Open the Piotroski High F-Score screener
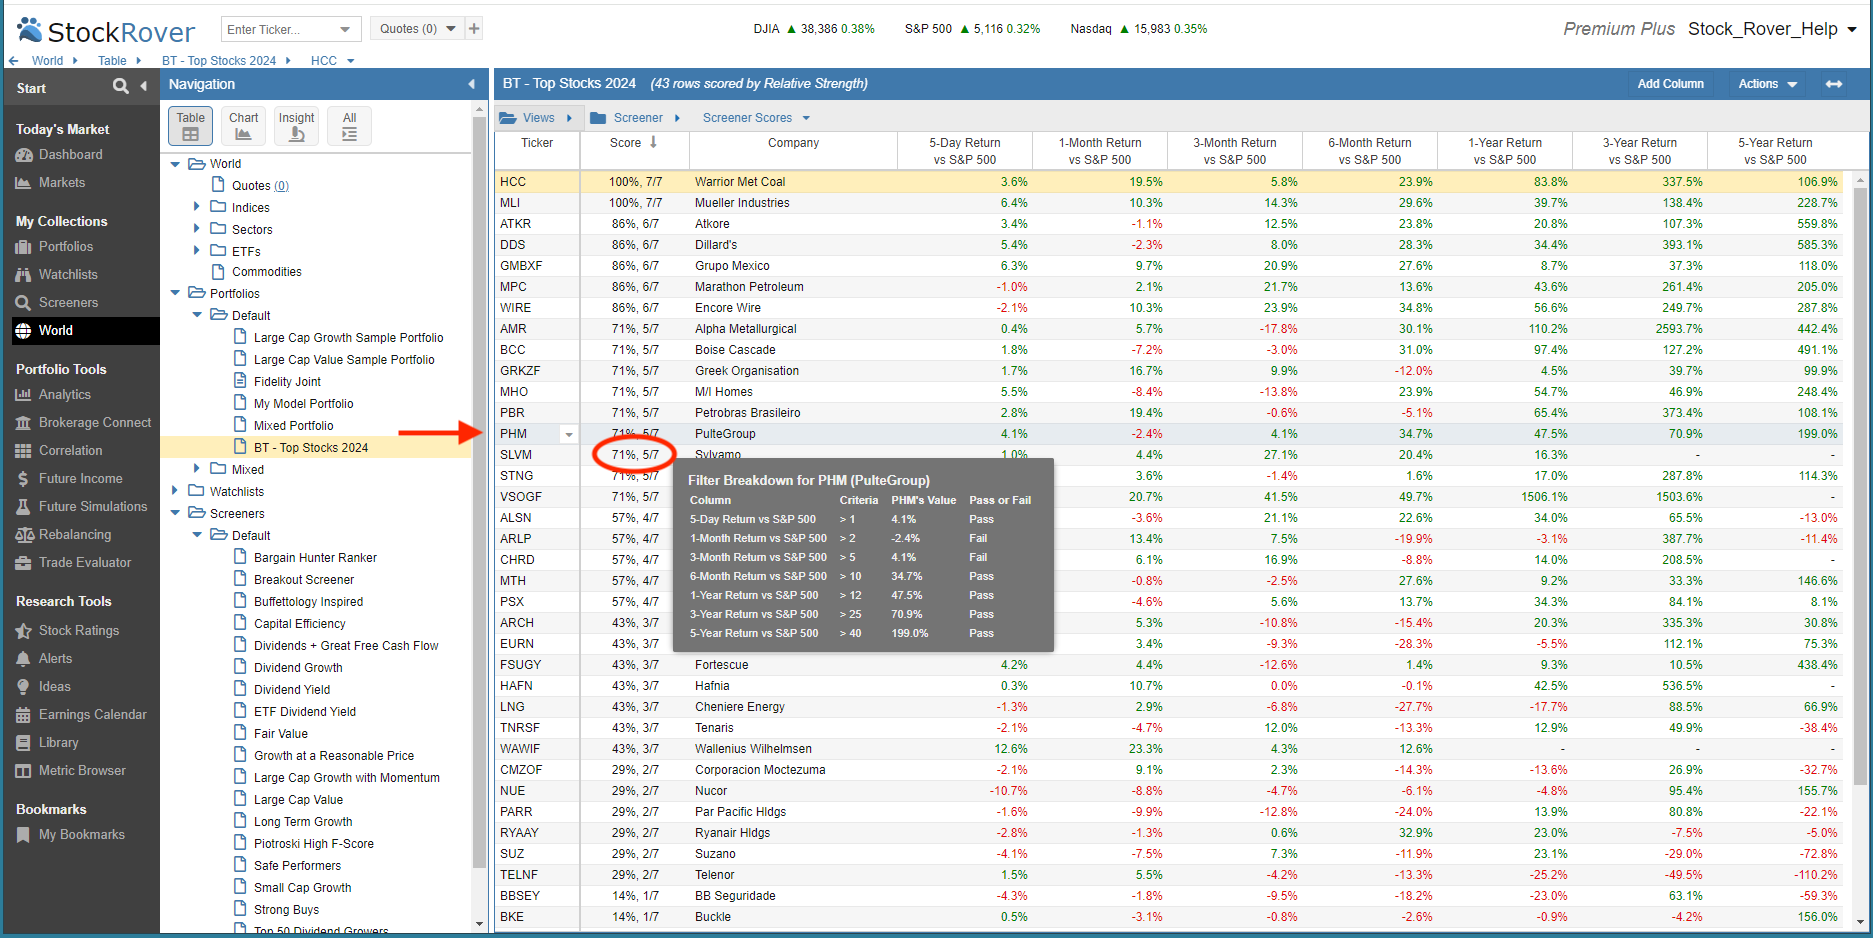Image resolution: width=1873 pixels, height=938 pixels. [313, 843]
